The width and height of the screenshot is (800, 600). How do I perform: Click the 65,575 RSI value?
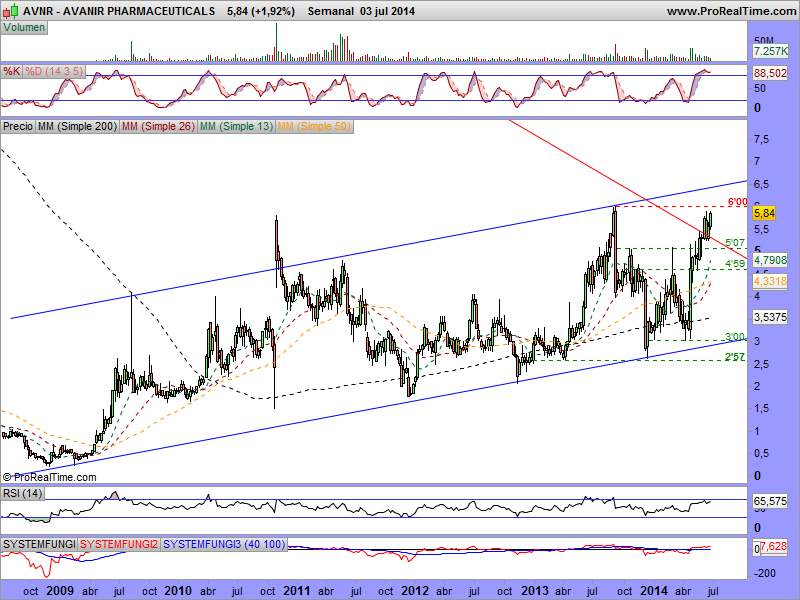pyautogui.click(x=770, y=502)
